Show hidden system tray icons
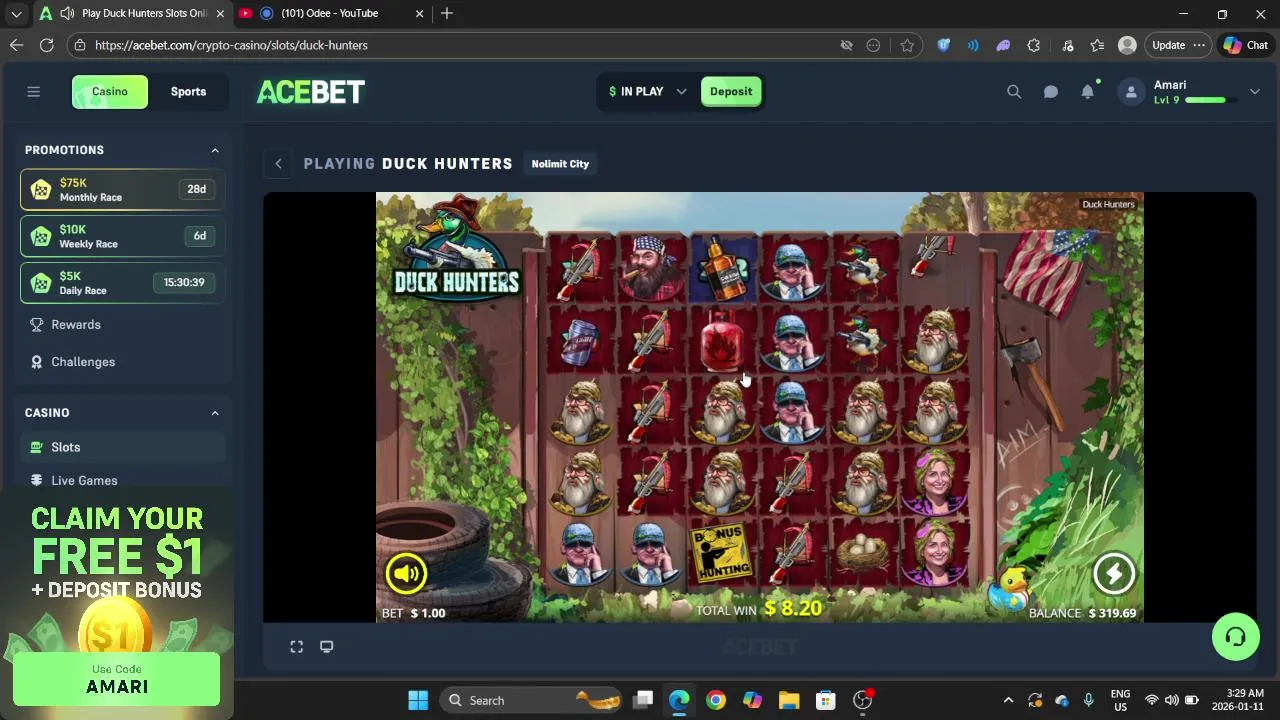The height and width of the screenshot is (720, 1280). 1008,700
